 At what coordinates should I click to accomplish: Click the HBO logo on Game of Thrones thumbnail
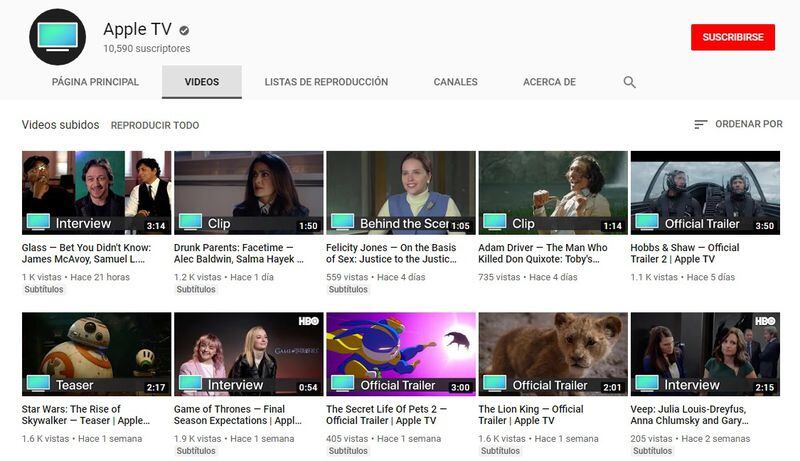click(309, 321)
